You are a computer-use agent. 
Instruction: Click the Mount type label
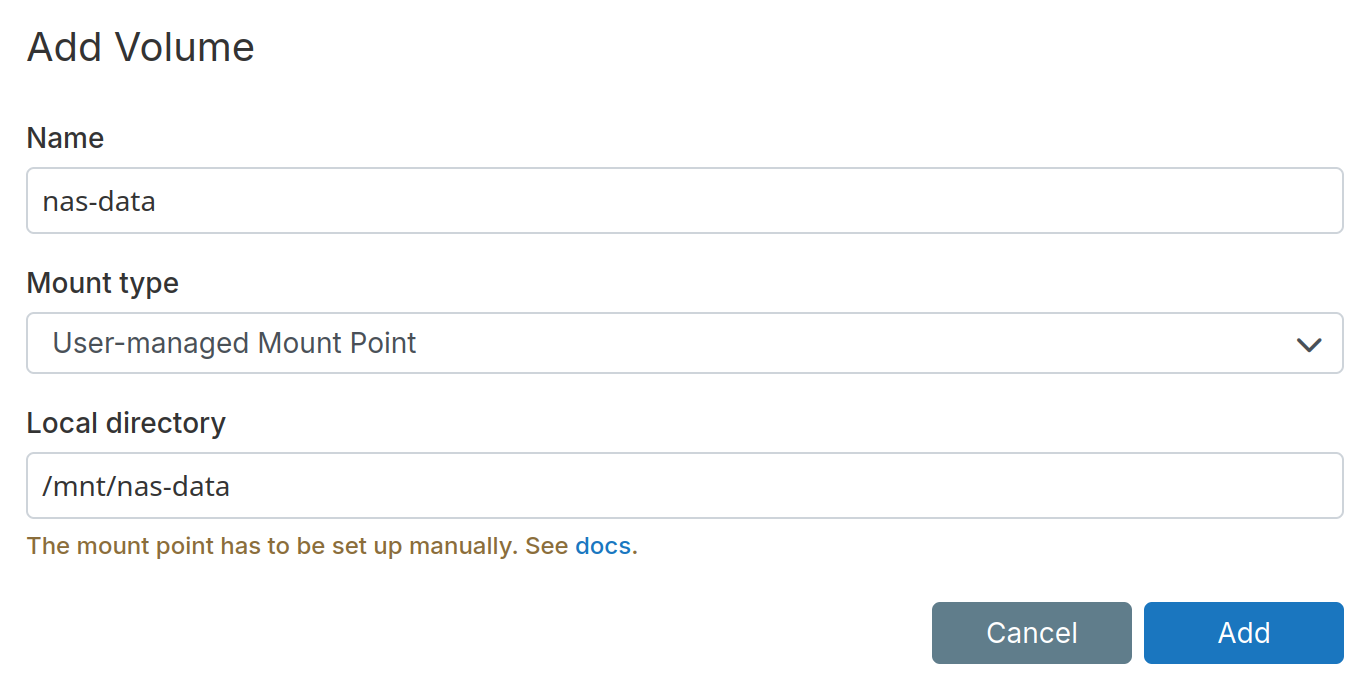(x=102, y=284)
